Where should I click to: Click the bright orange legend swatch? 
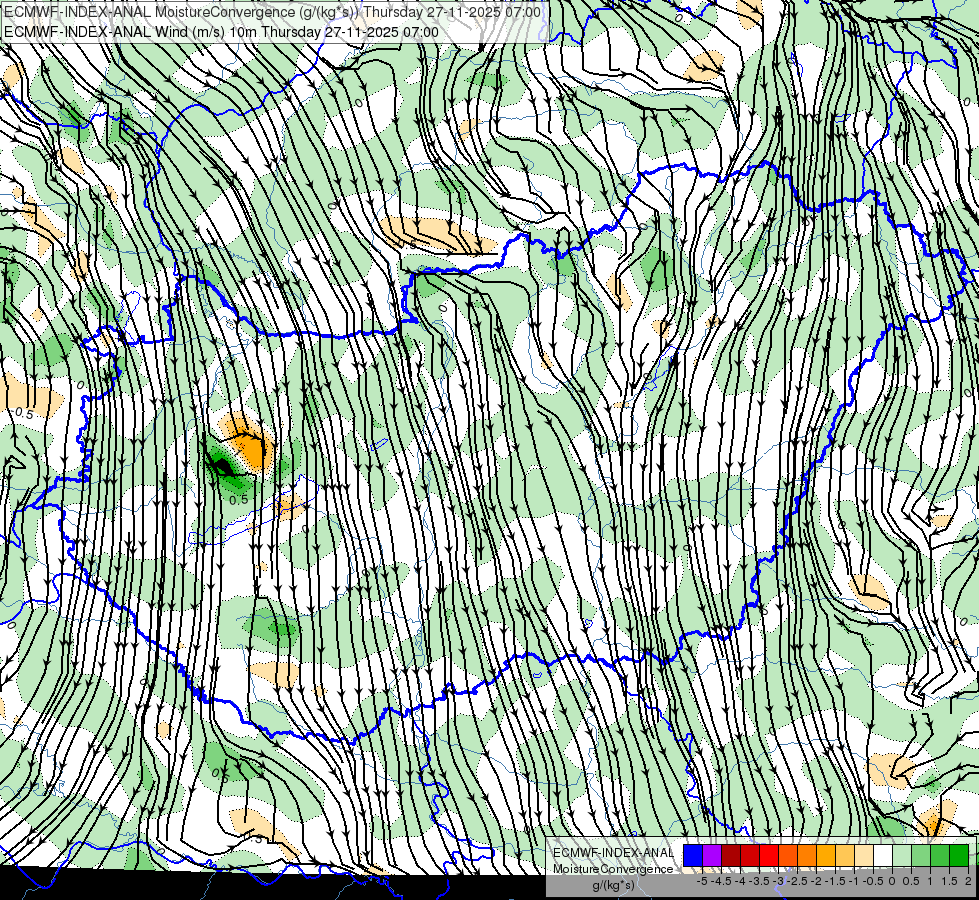point(807,855)
